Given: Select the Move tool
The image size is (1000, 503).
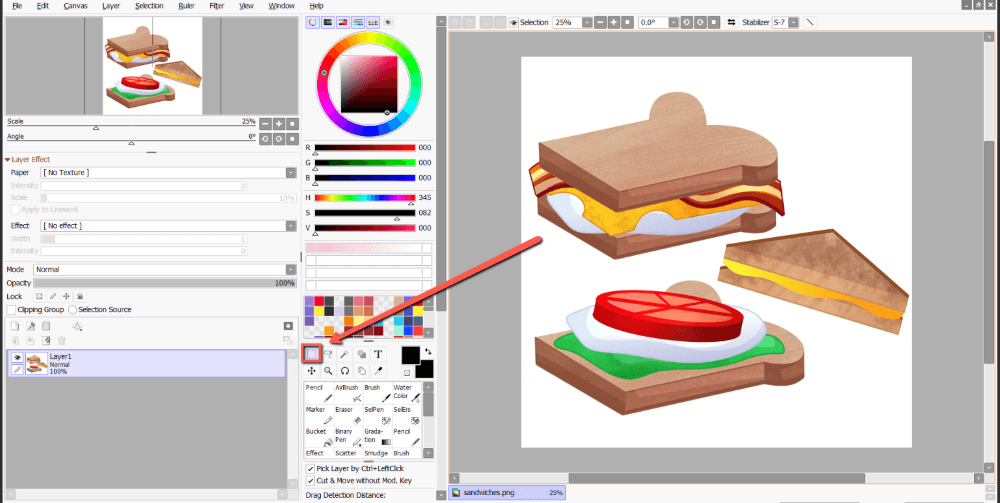Looking at the screenshot, I should (x=312, y=371).
